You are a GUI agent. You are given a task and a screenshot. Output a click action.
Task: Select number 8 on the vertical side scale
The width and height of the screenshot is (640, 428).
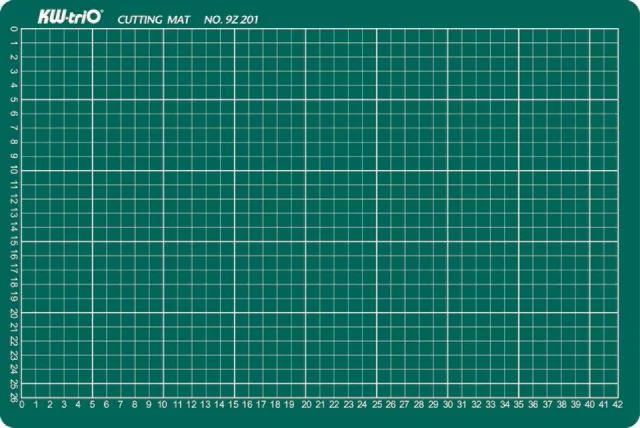click(x=14, y=142)
